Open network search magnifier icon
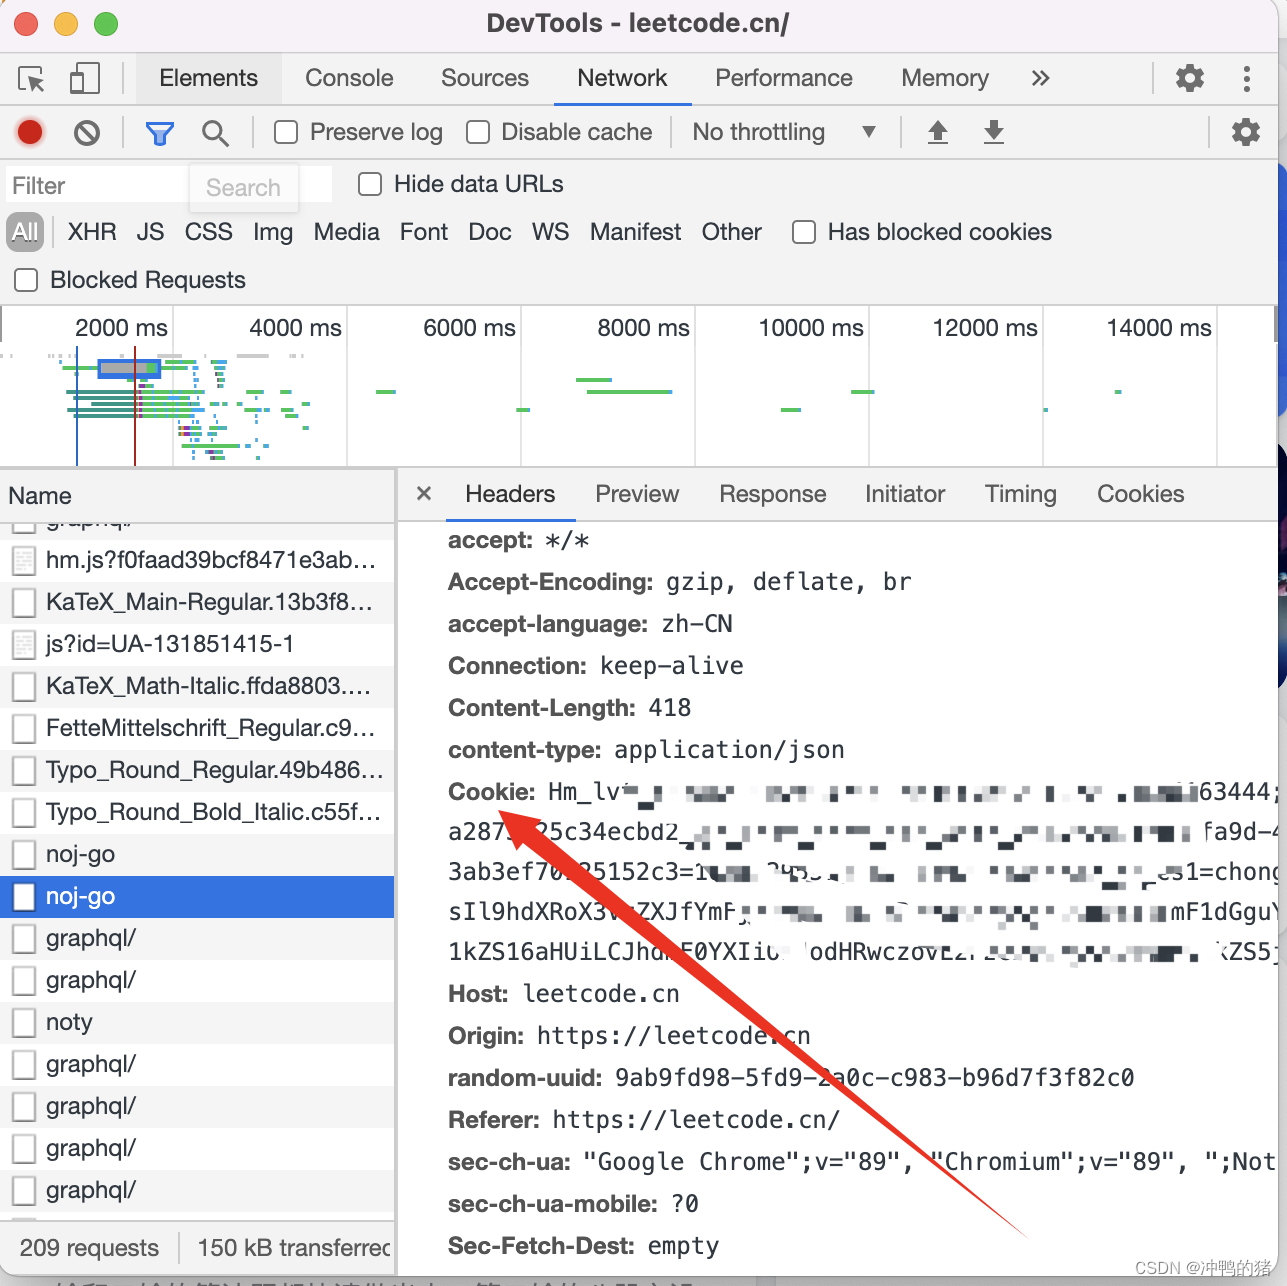 coord(215,133)
